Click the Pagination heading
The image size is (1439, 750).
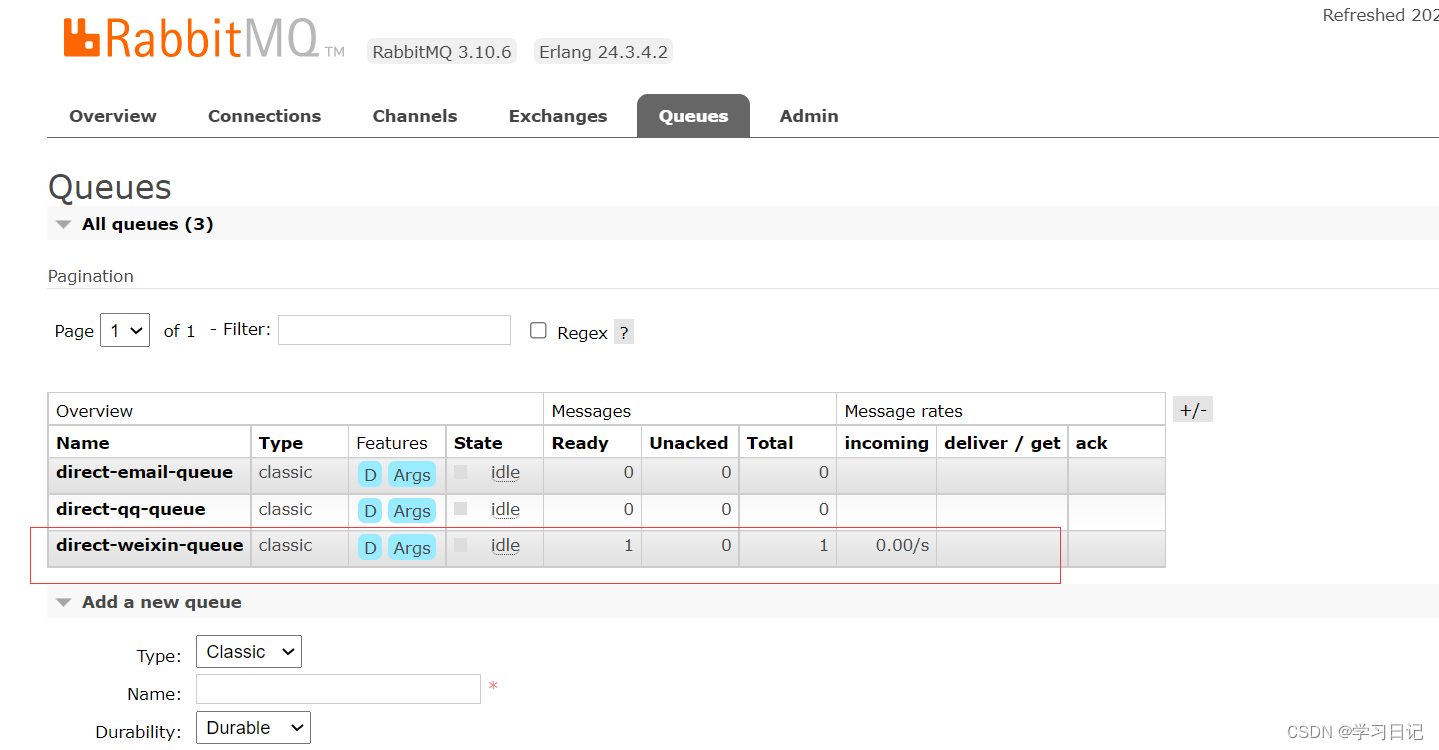(91, 276)
